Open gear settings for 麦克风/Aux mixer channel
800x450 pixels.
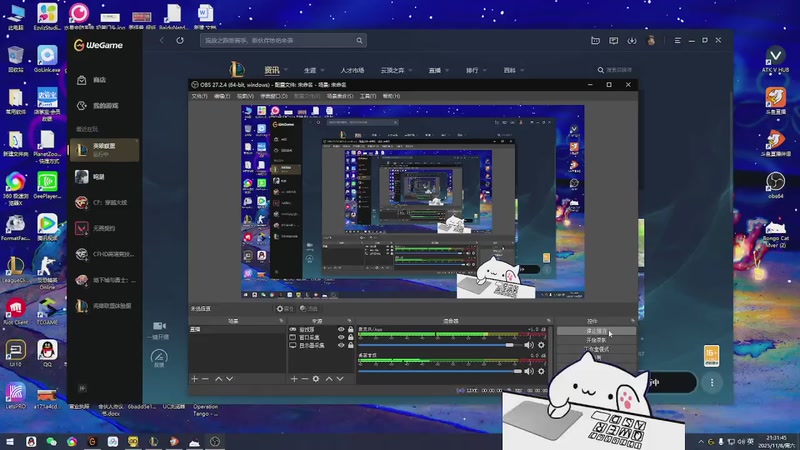541,345
